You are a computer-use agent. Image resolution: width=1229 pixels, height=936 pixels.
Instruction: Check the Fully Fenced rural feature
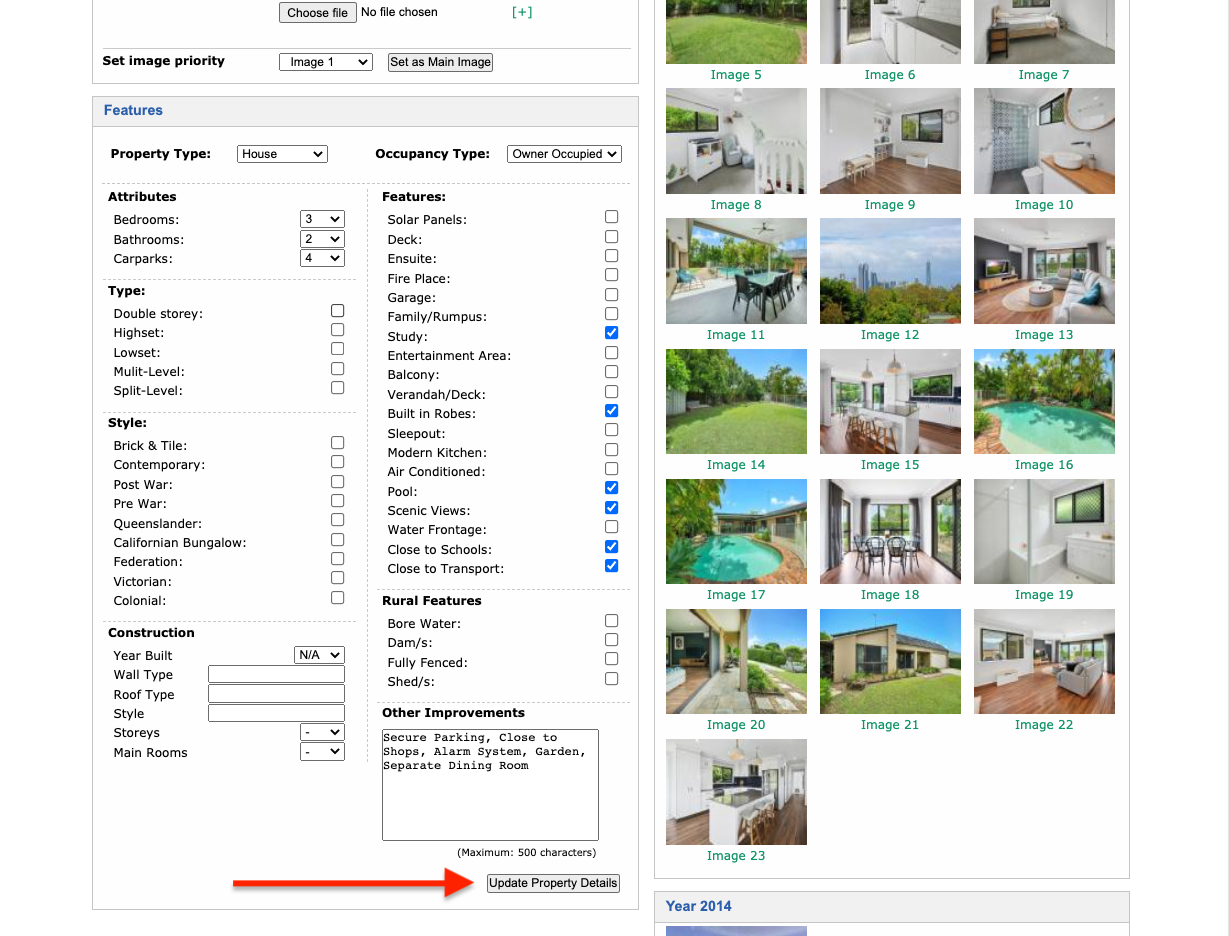click(611, 659)
